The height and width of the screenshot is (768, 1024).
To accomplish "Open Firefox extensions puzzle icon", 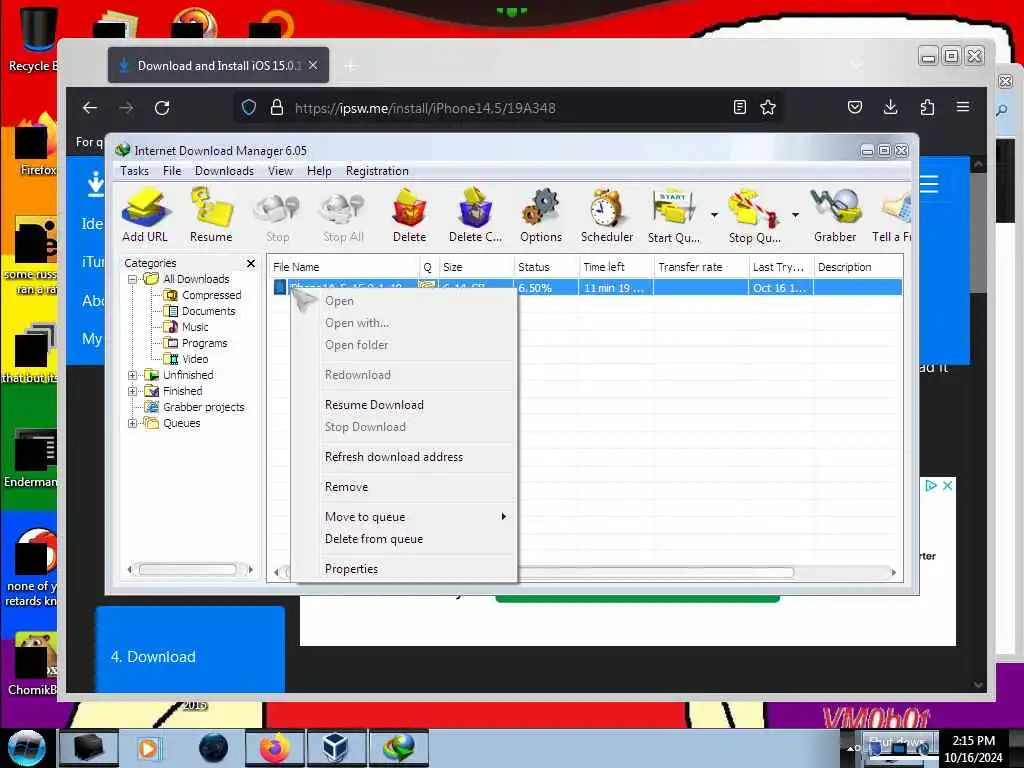I will point(927,107).
